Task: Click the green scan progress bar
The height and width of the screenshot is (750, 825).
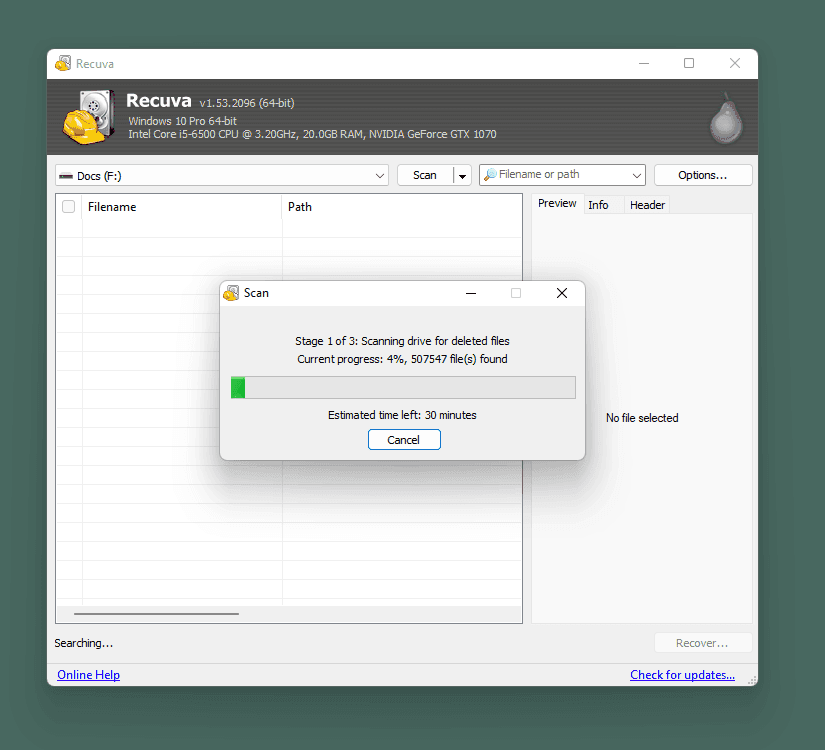Action: 403,387
